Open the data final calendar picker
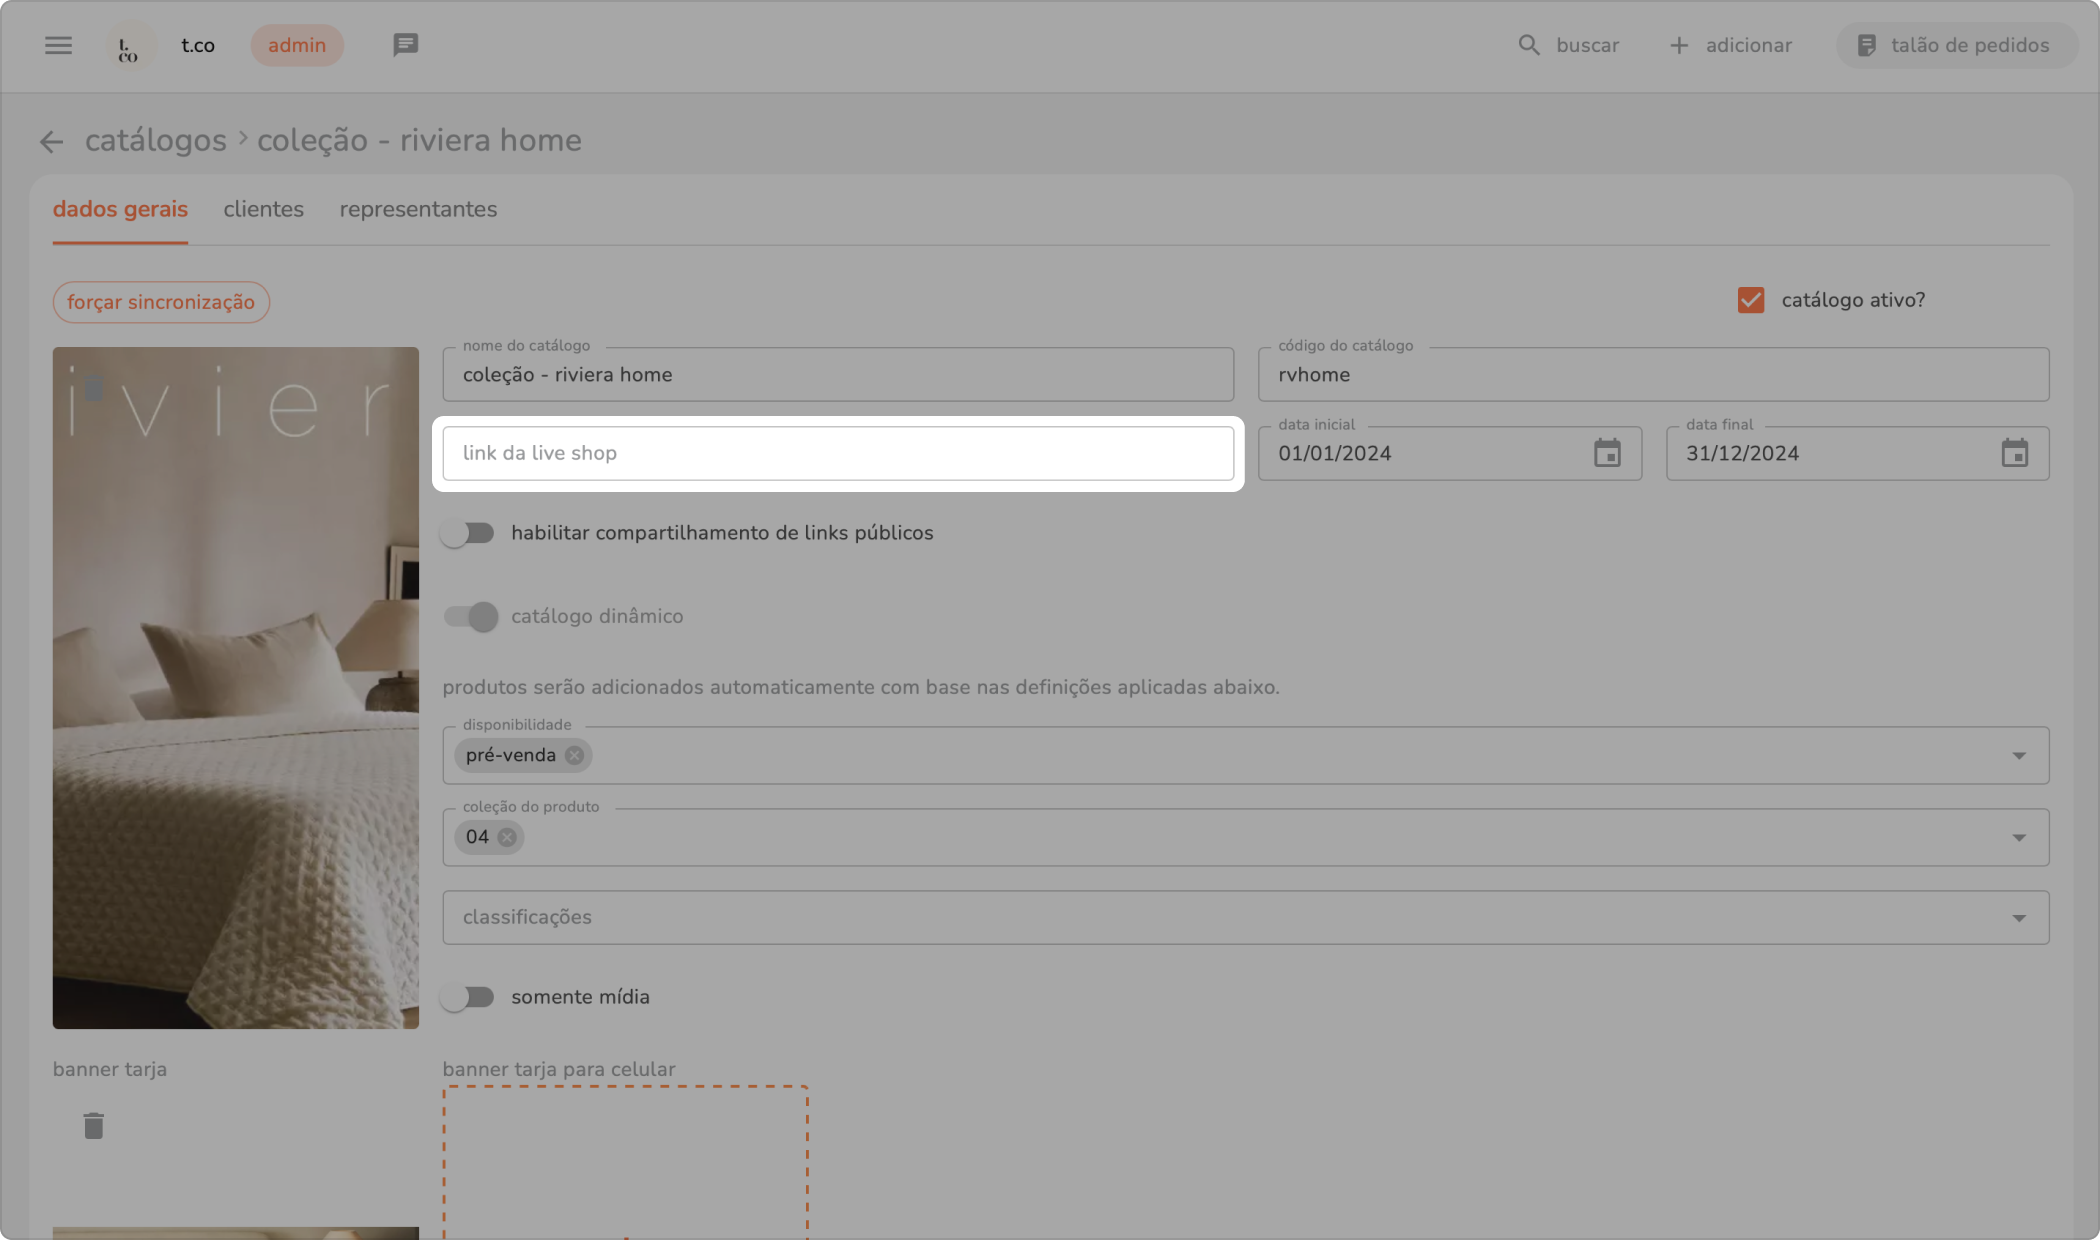2100x1240 pixels. coord(2014,453)
